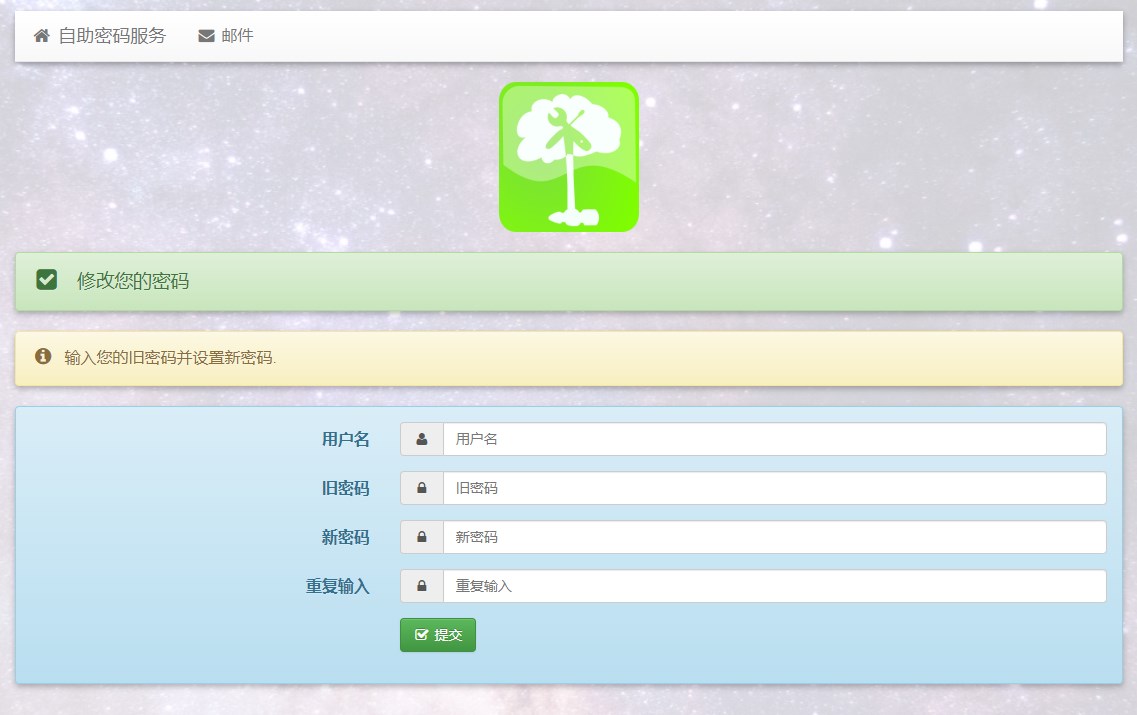The height and width of the screenshot is (715, 1137).
Task: Click the 修改您的密码 heading text
Action: pos(133,281)
